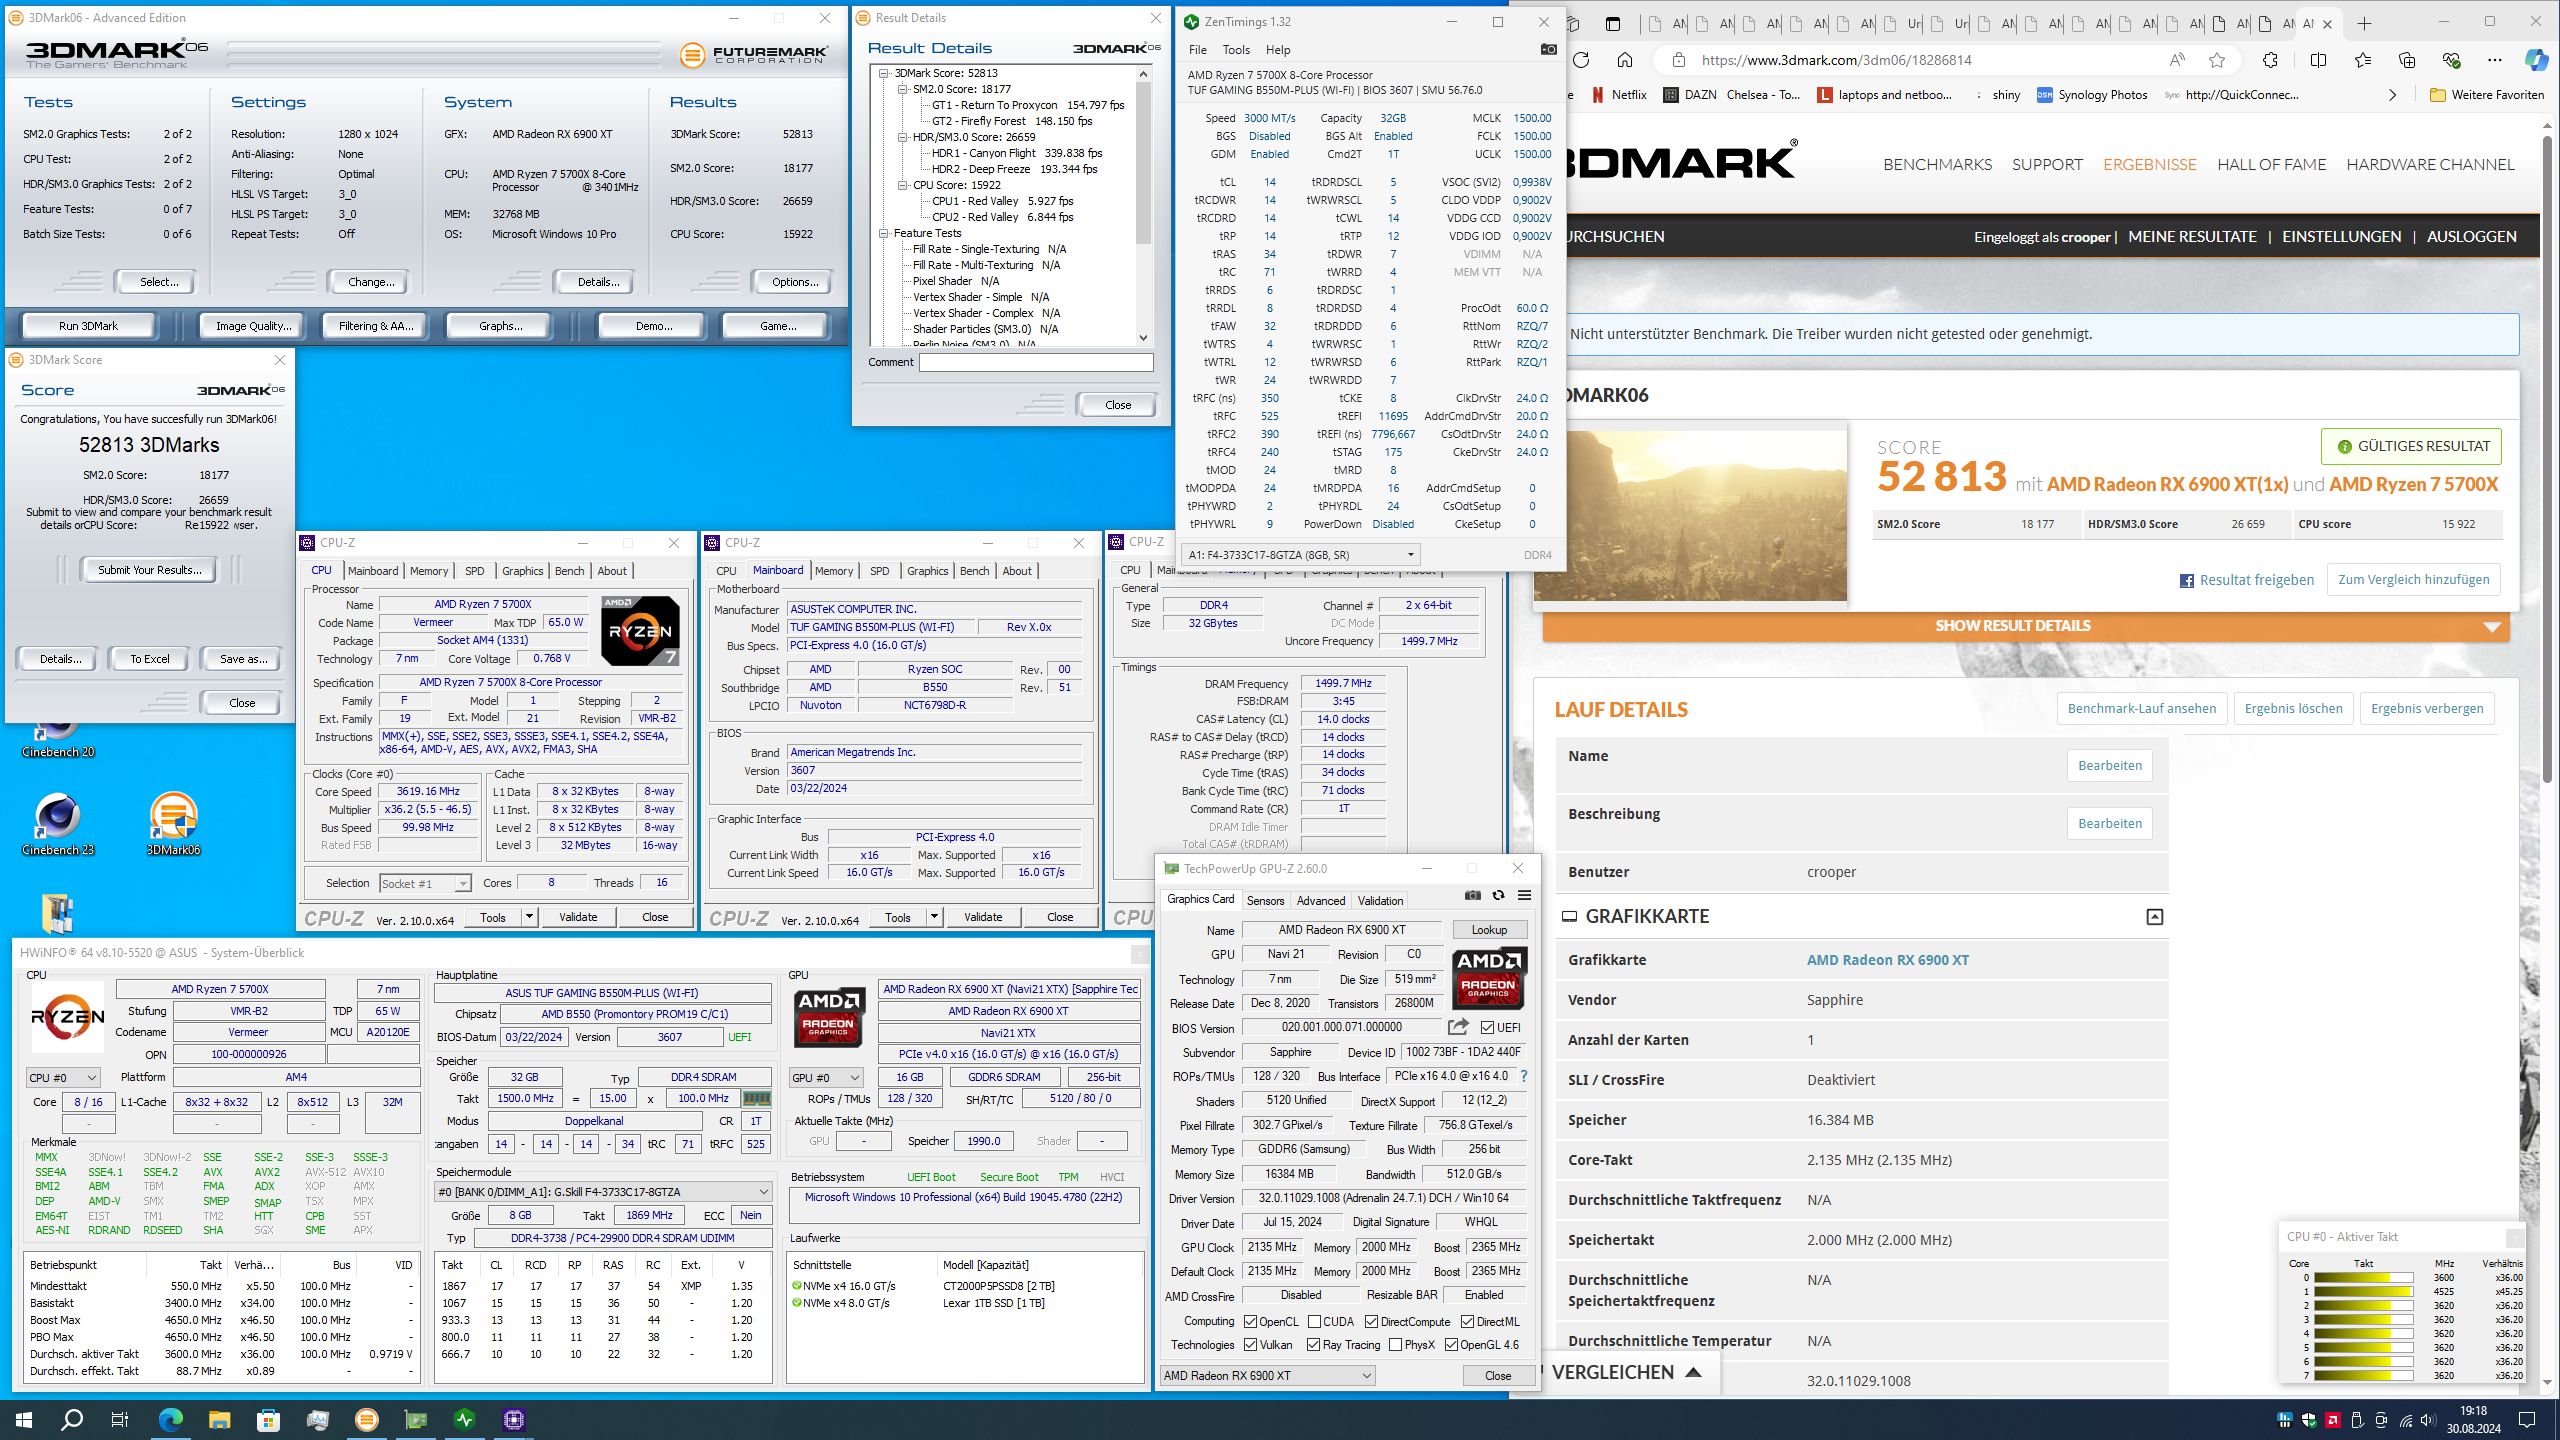Switch to Advanced tab in GPU-Z
Image resolution: width=2560 pixels, height=1440 pixels.
pyautogui.click(x=1320, y=900)
